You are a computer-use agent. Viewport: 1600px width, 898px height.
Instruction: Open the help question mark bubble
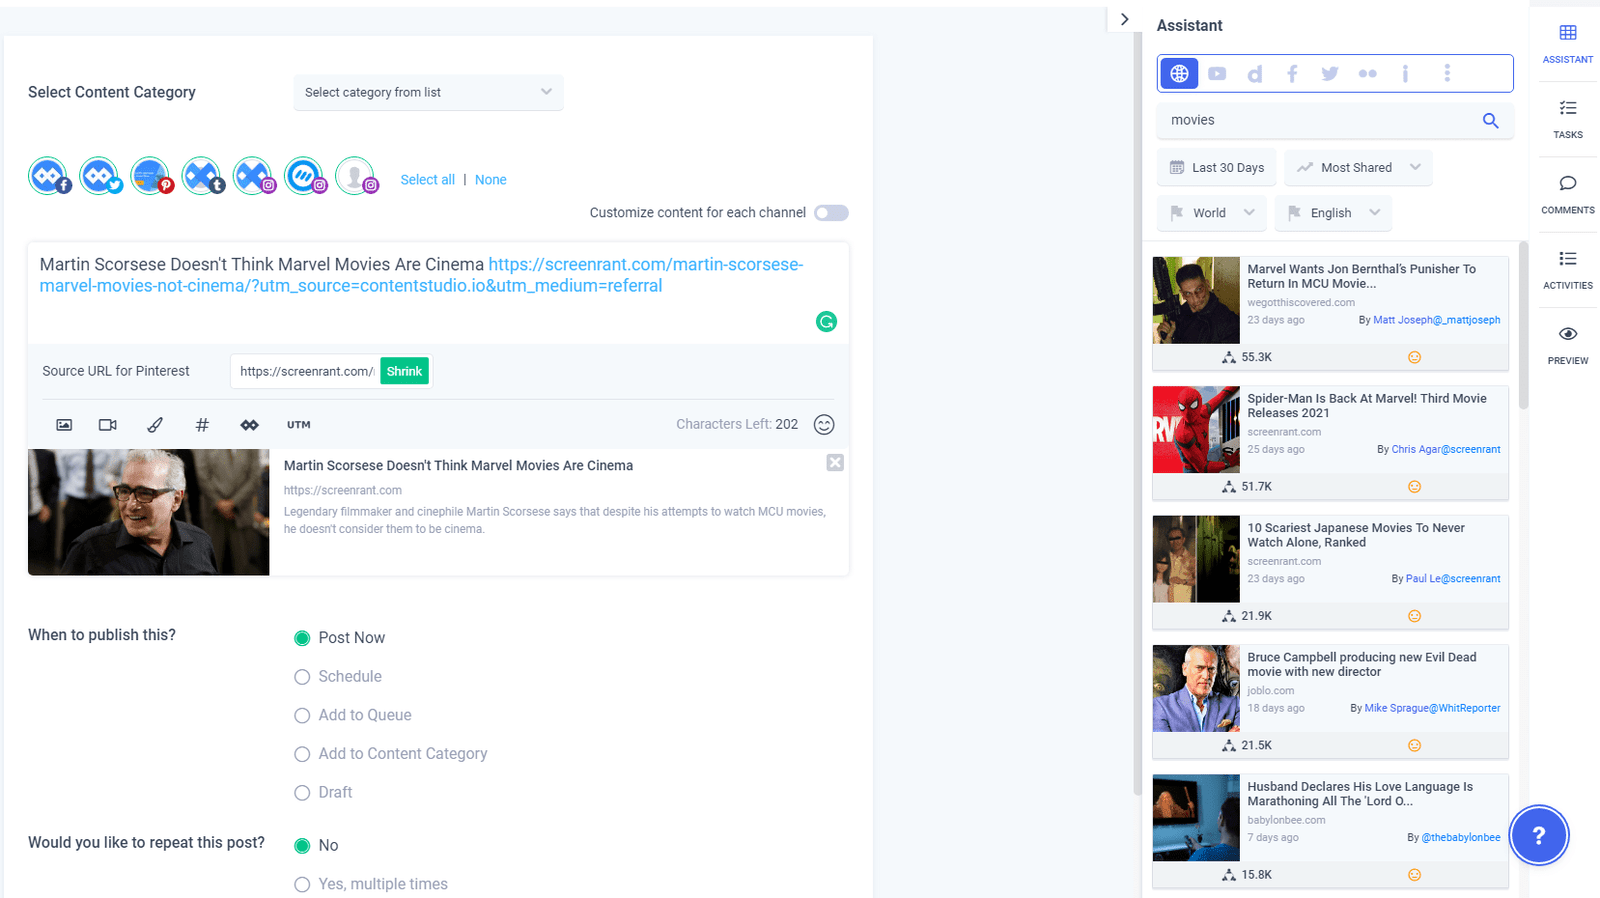click(1539, 835)
